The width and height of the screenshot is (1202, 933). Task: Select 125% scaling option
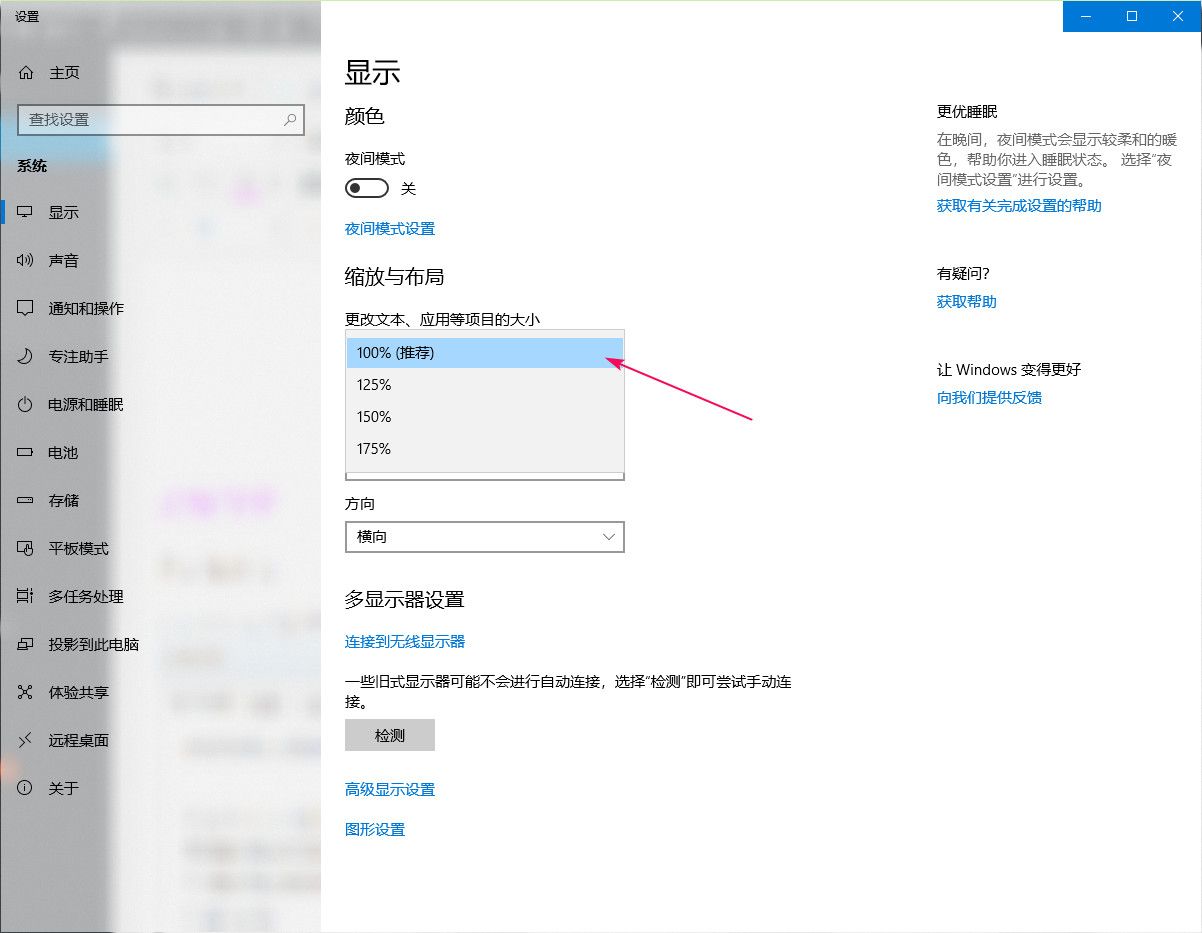click(x=485, y=385)
